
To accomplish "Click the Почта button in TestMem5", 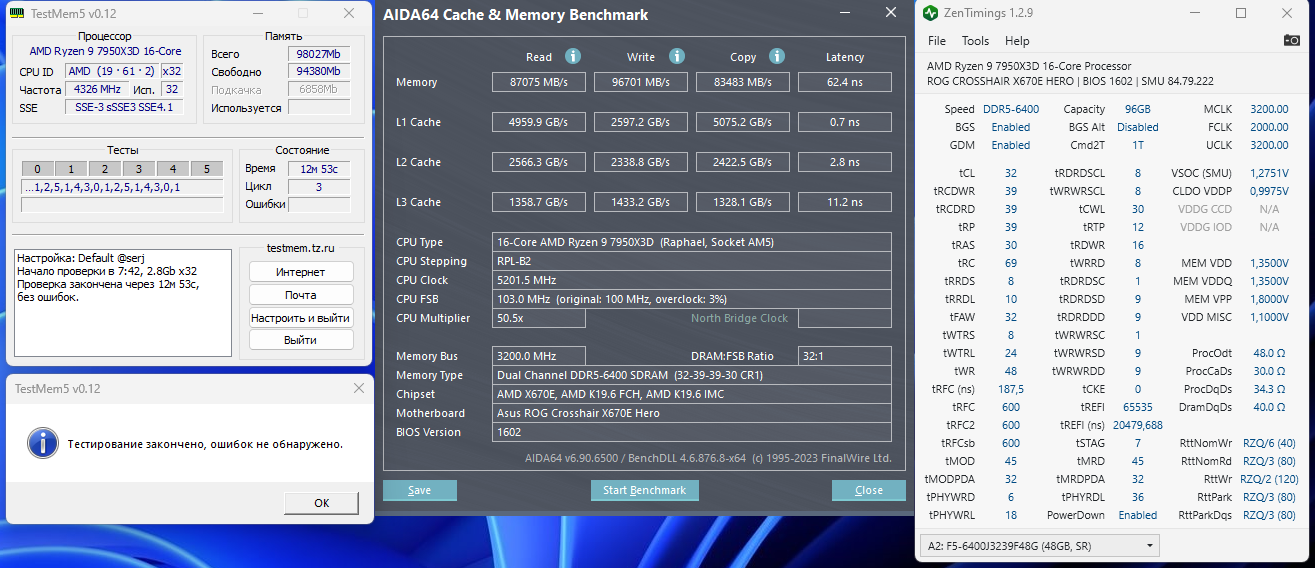I will [x=301, y=295].
